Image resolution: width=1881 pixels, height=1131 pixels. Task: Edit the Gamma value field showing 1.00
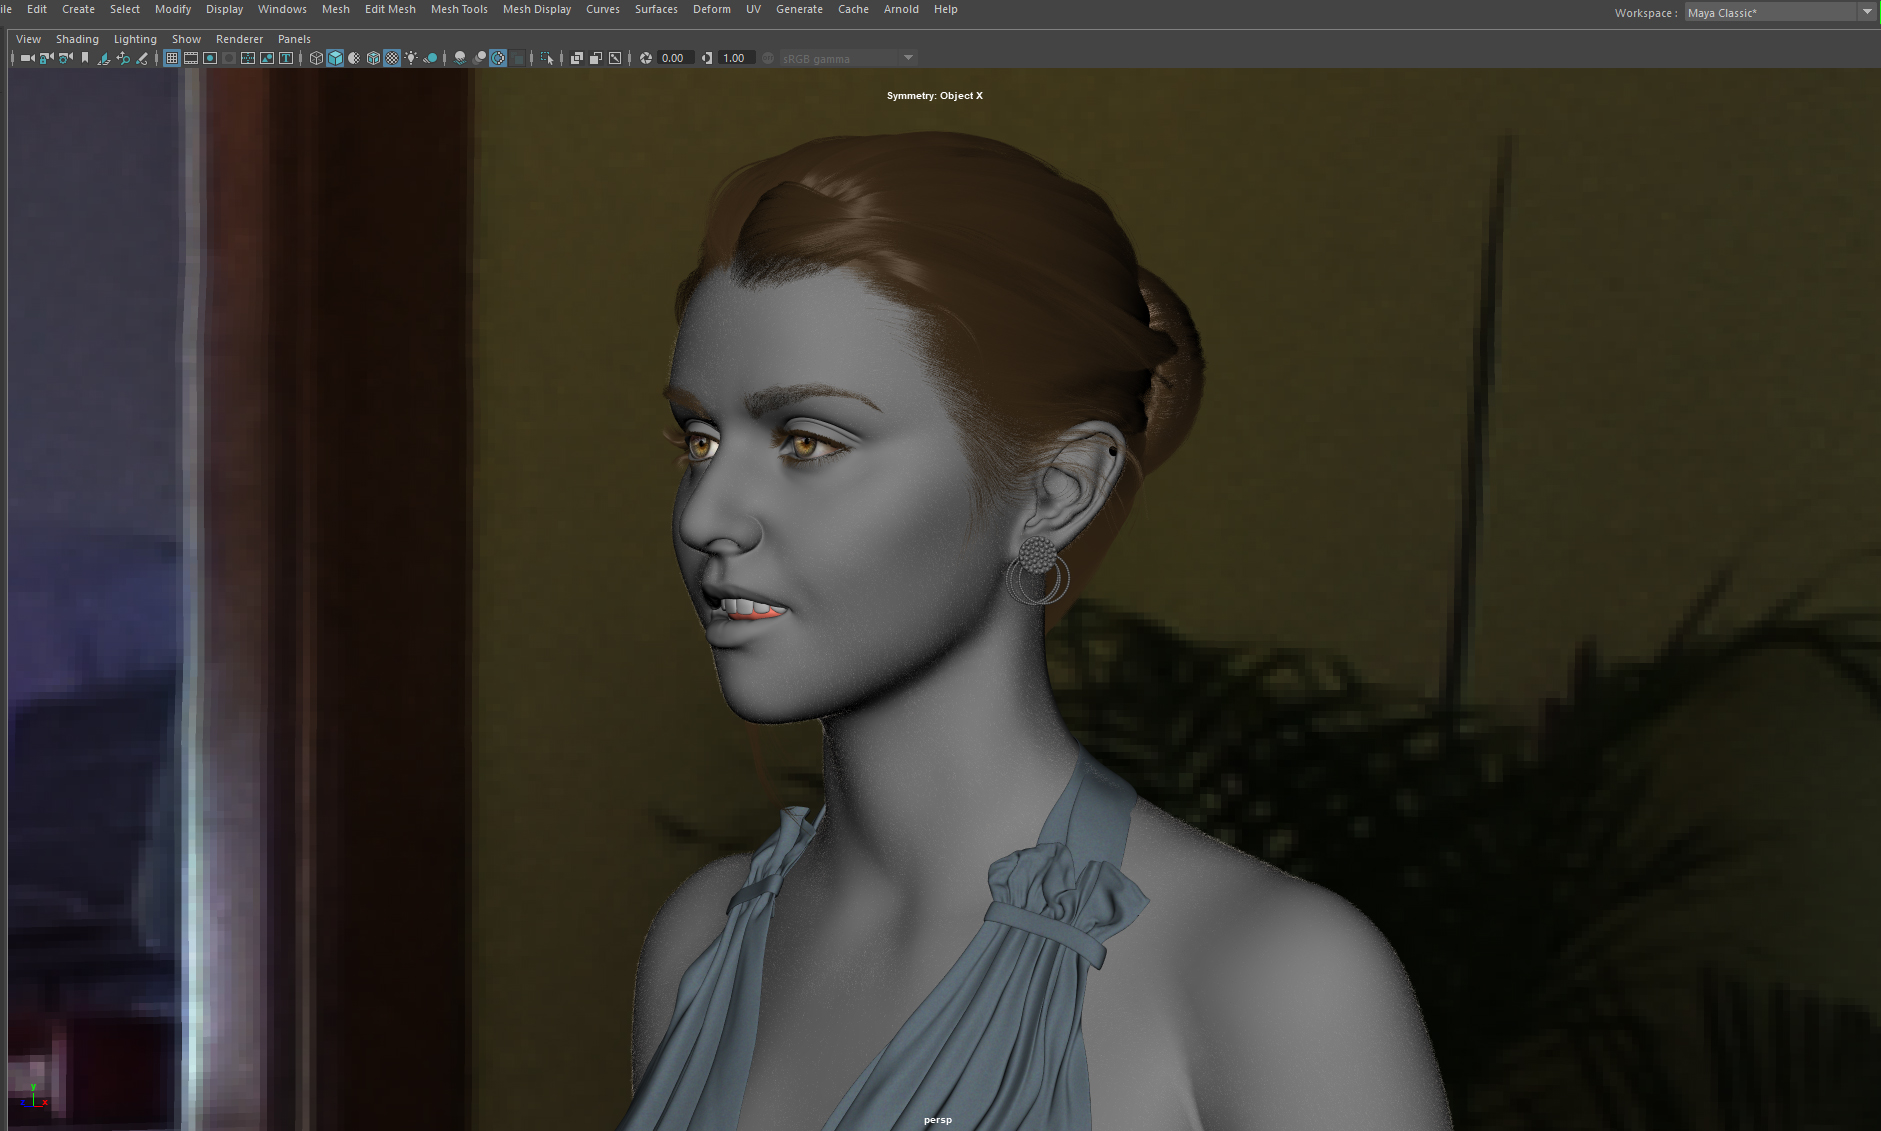pyautogui.click(x=735, y=58)
